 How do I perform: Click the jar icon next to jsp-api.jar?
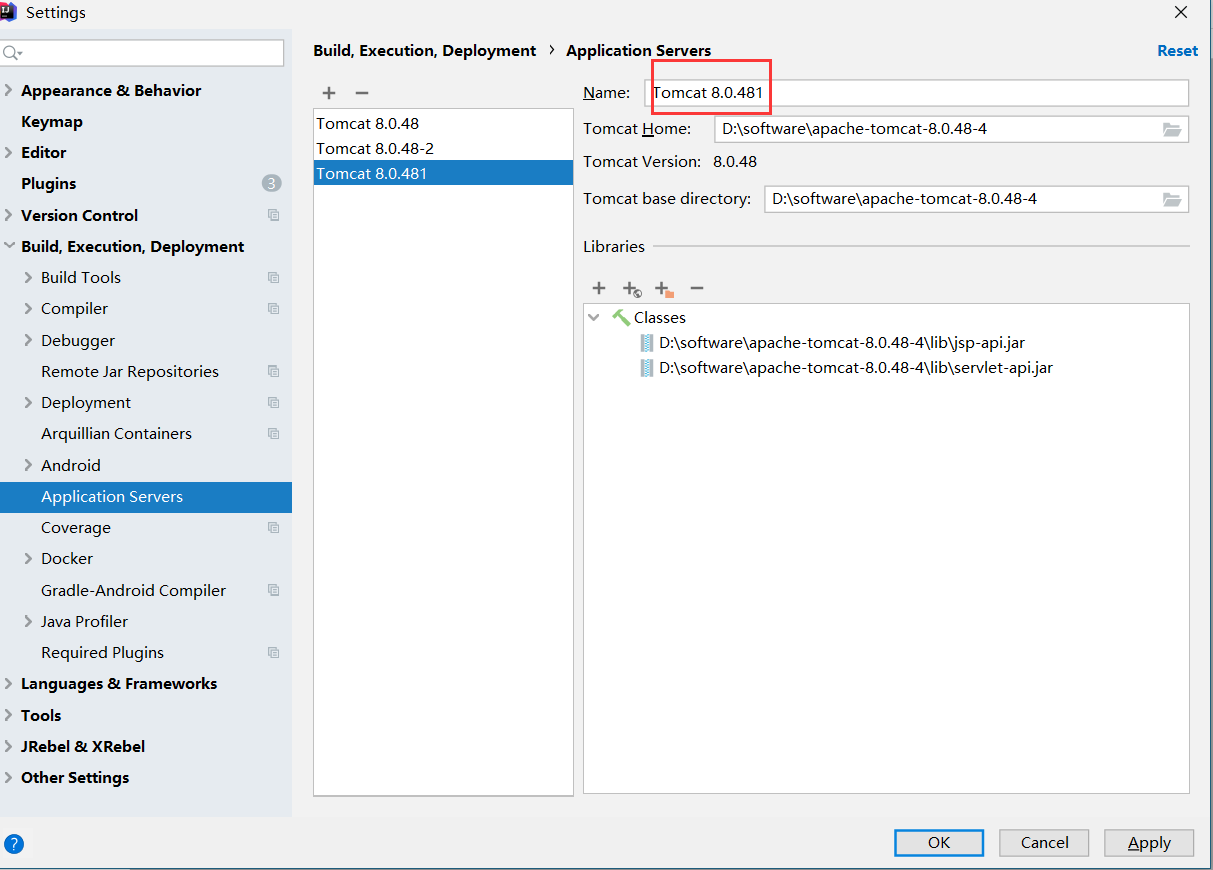[x=647, y=343]
